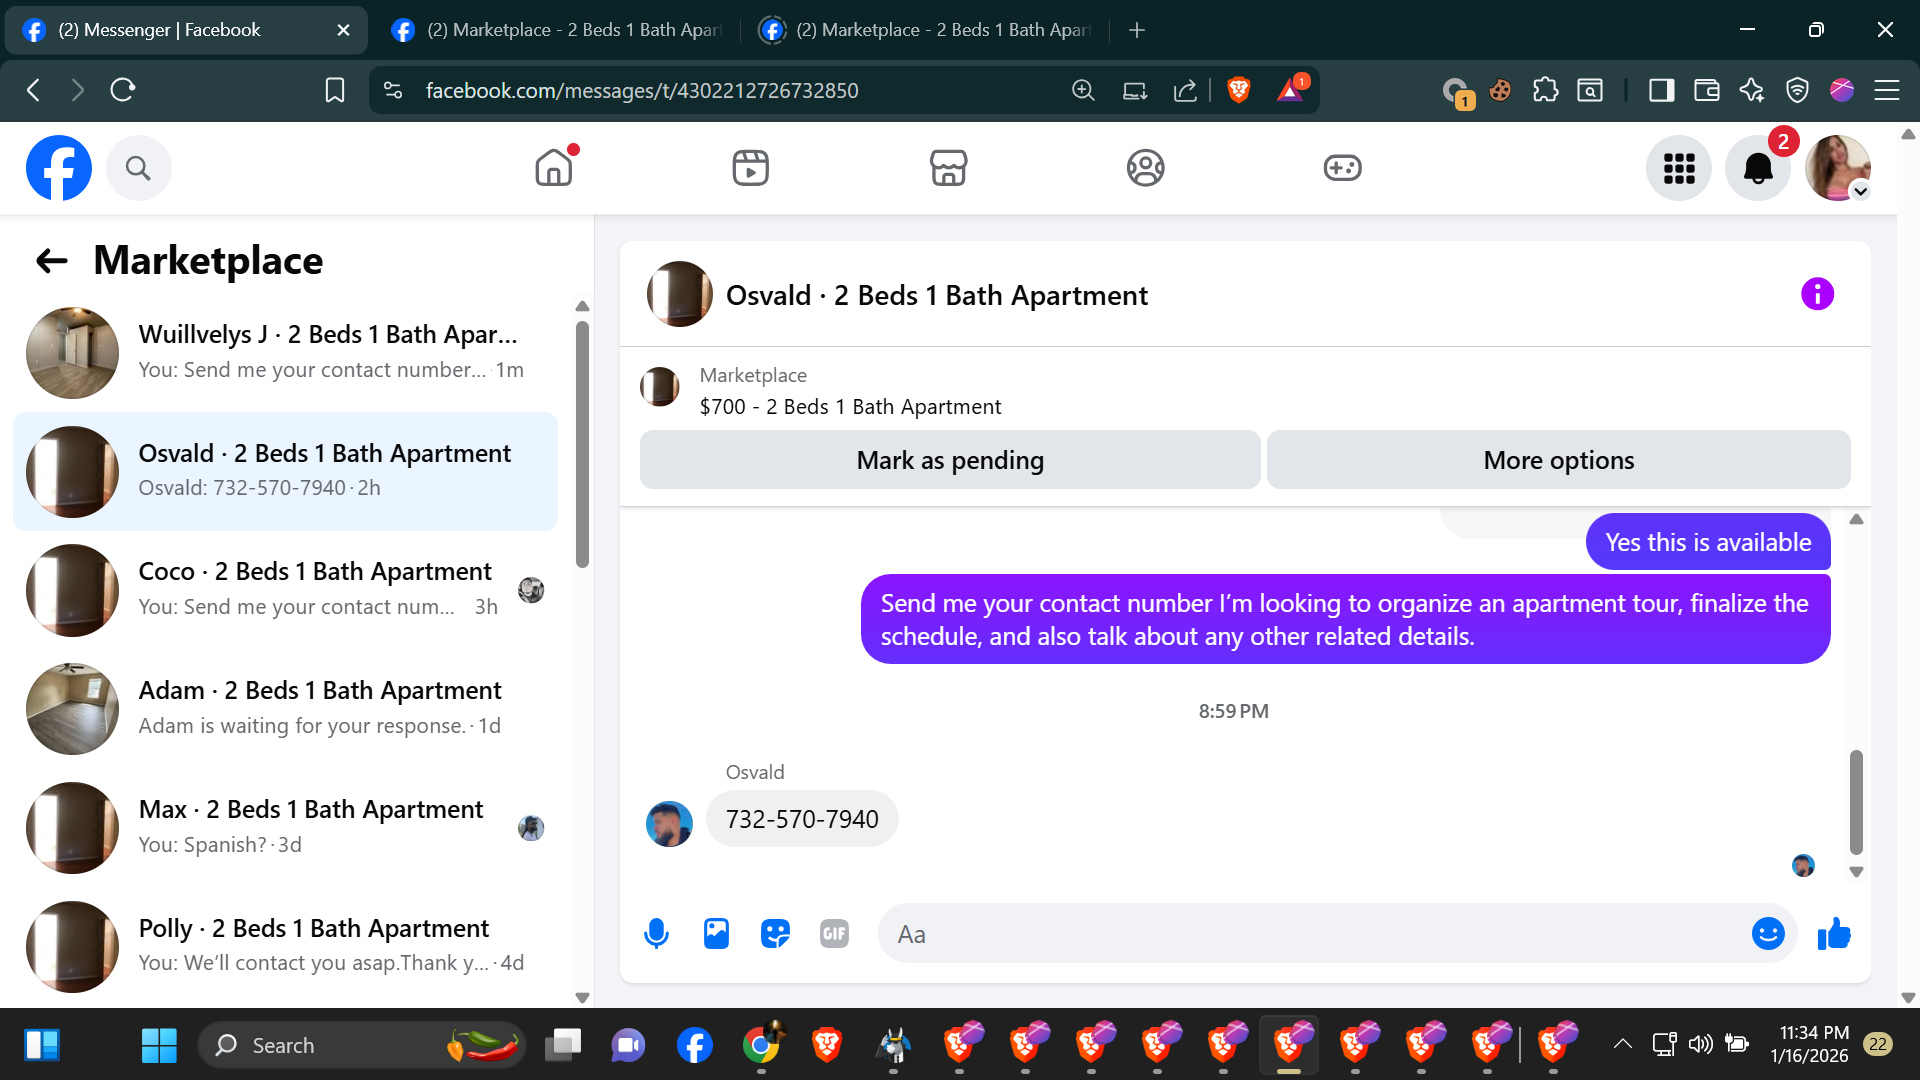
Task: Open the GIF picker
Action: point(834,934)
